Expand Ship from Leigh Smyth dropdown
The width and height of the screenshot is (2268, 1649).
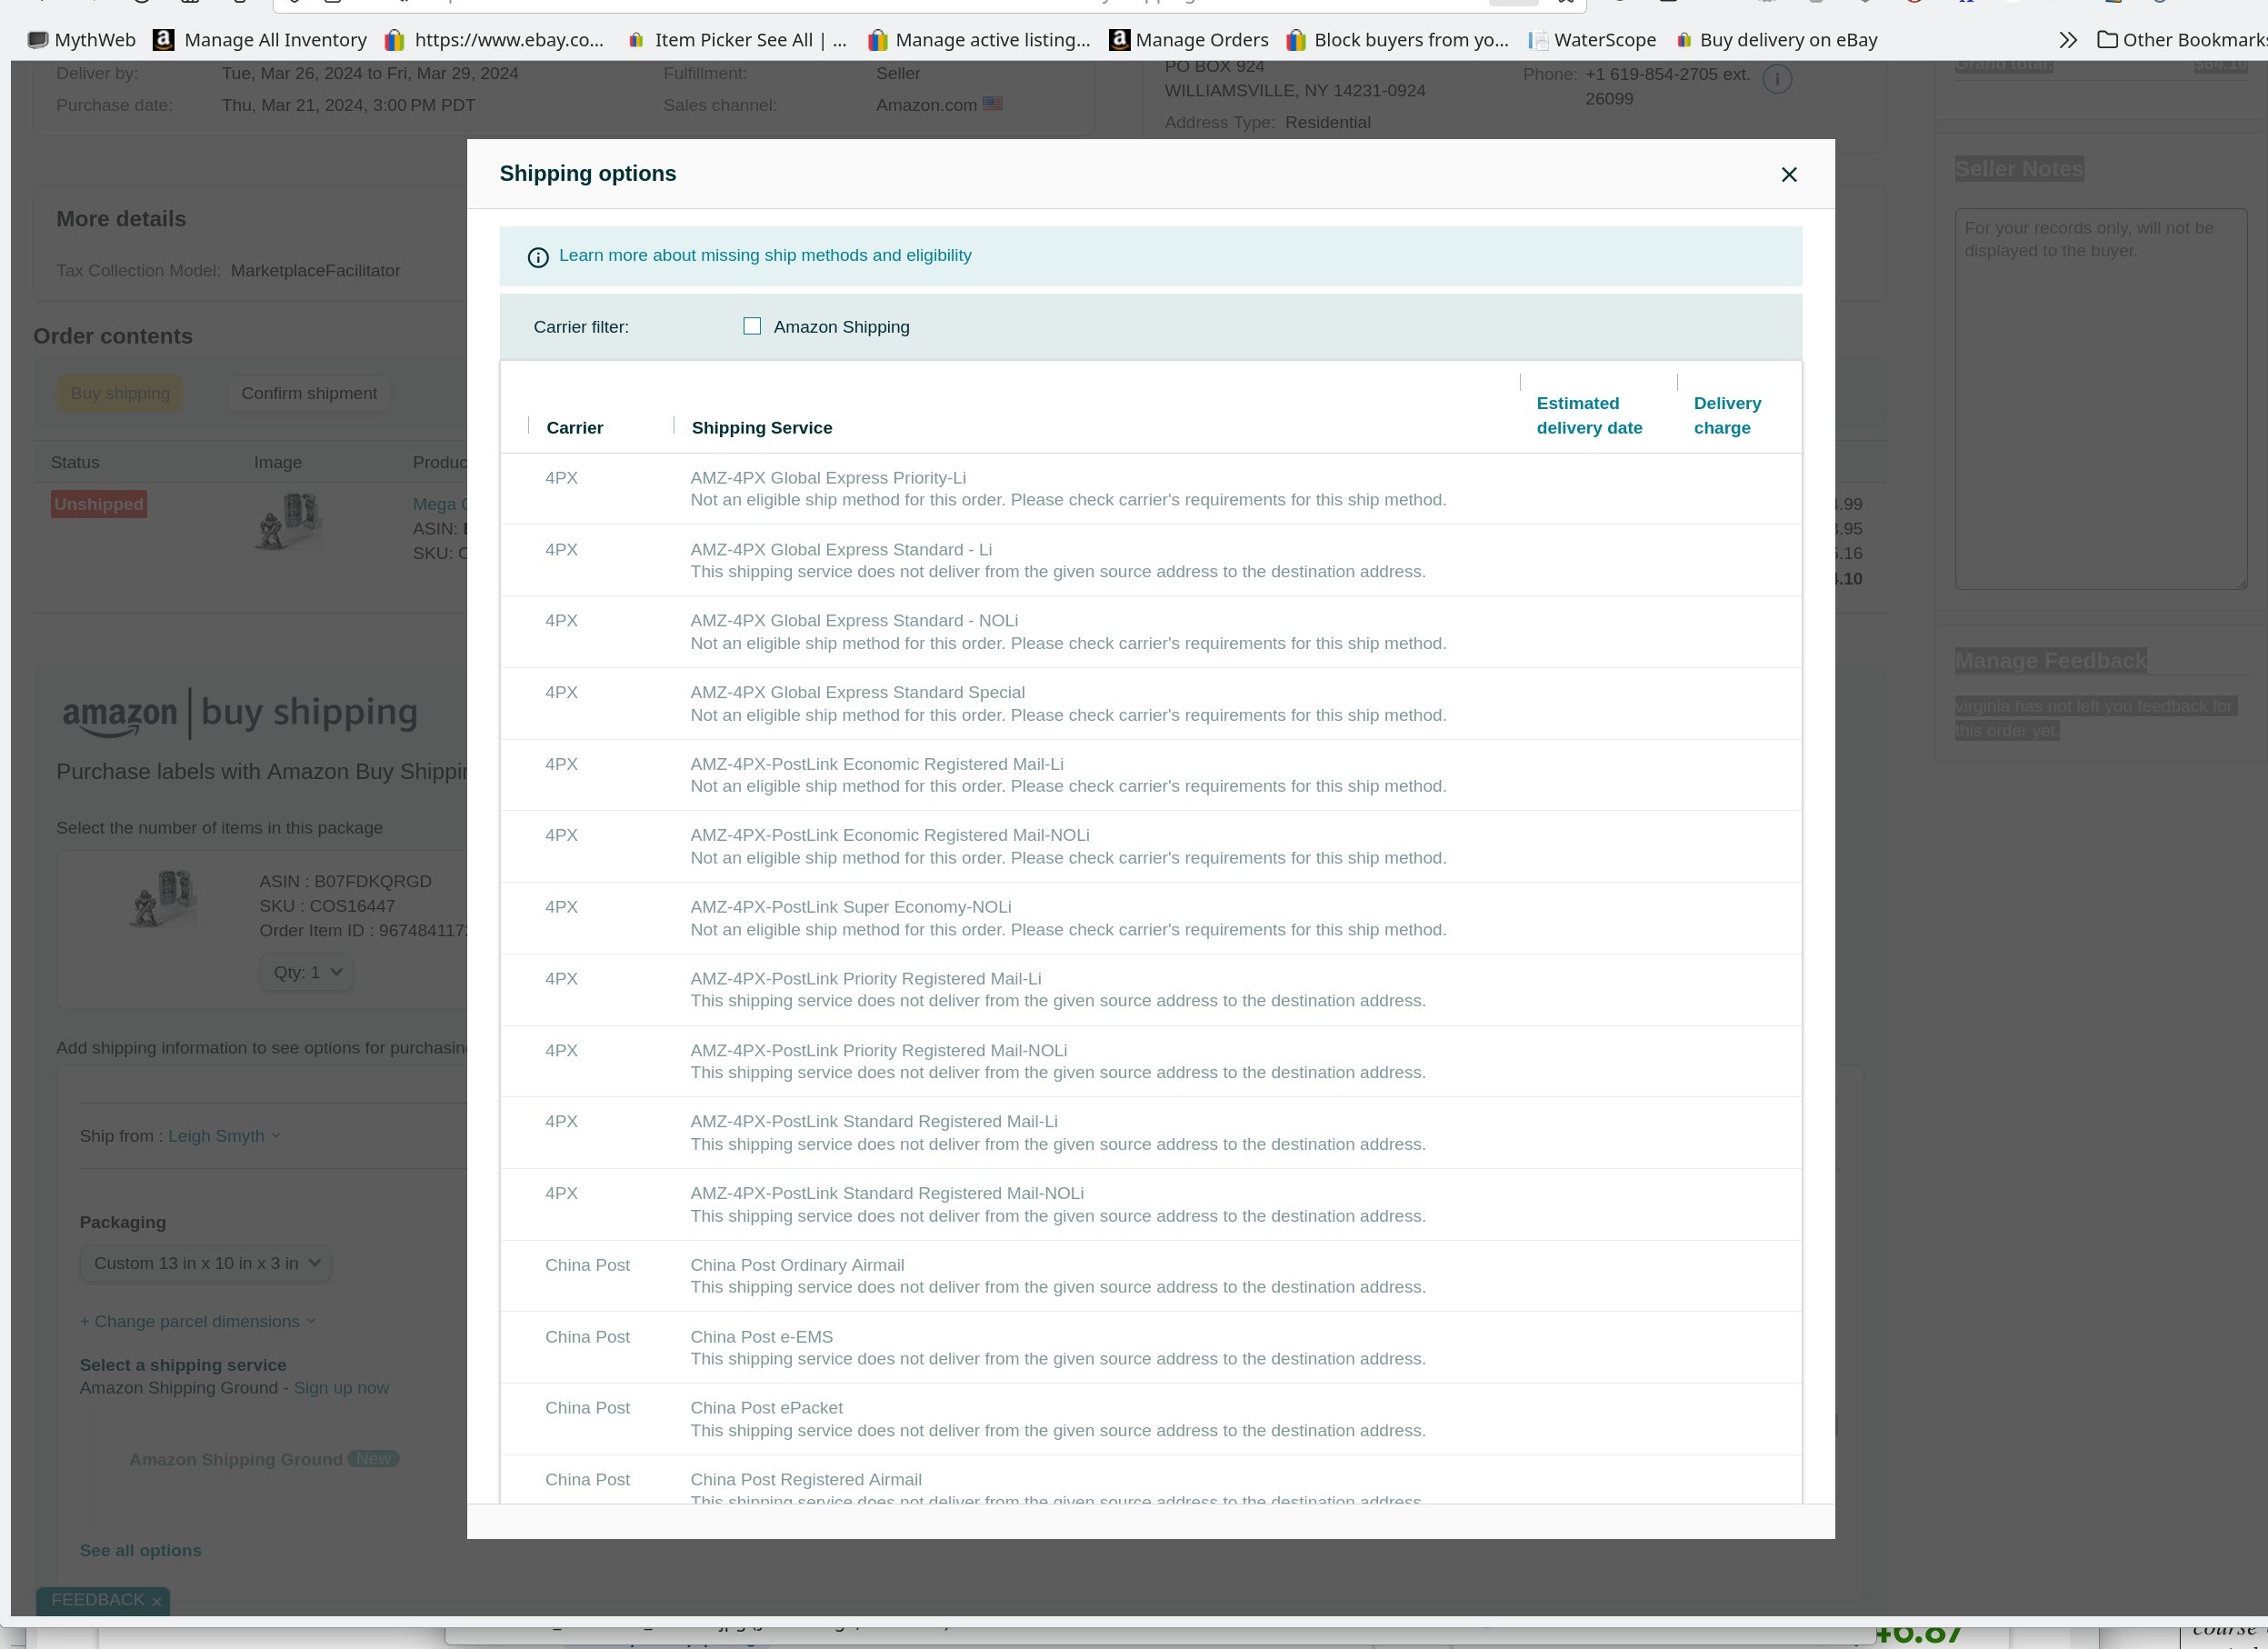pyautogui.click(x=224, y=1136)
